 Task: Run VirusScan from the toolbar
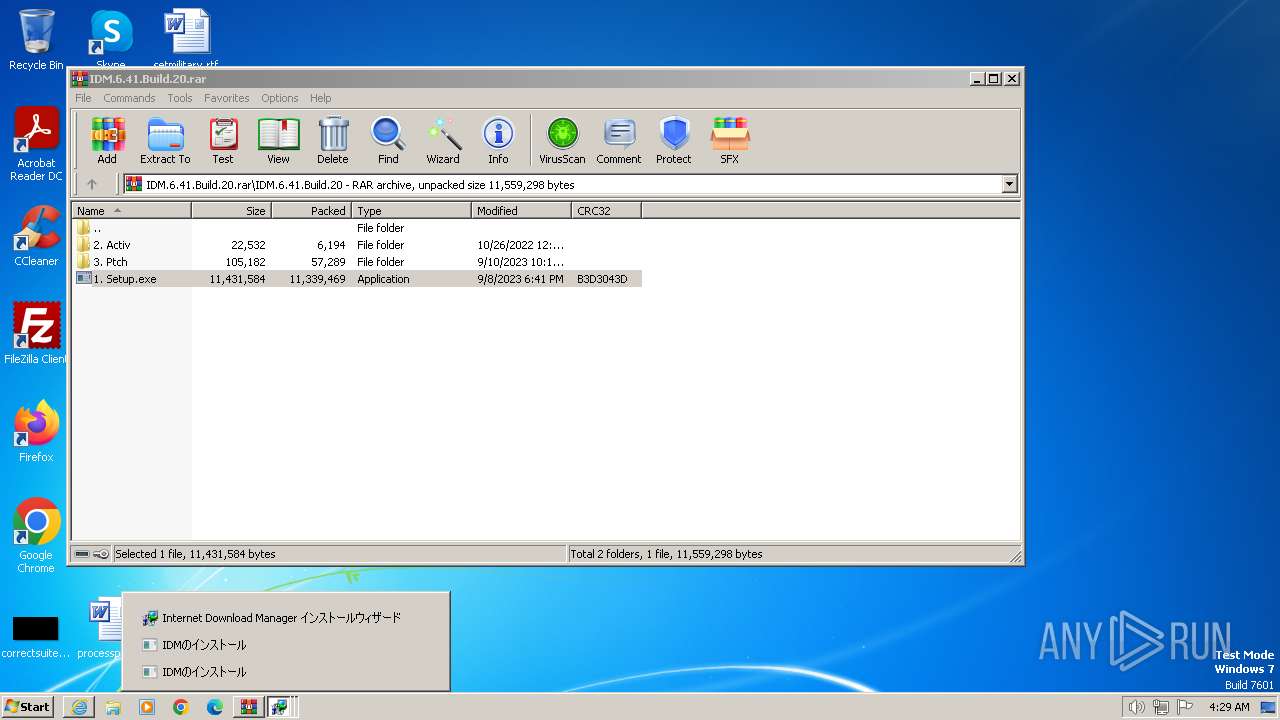click(562, 140)
